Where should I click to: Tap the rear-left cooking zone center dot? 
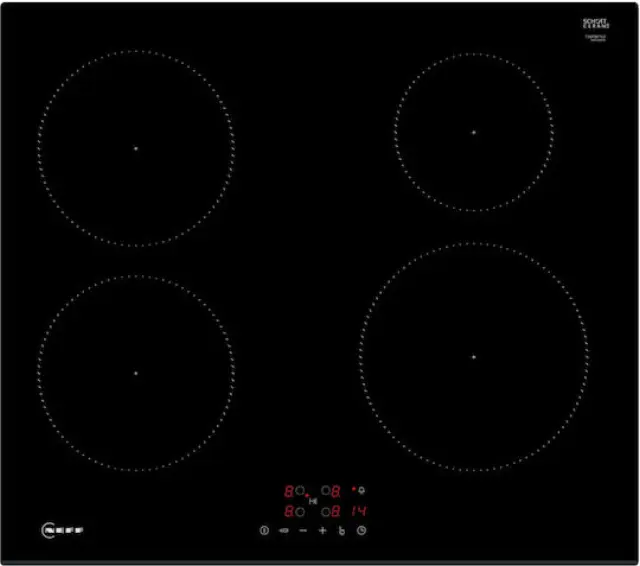click(x=136, y=149)
